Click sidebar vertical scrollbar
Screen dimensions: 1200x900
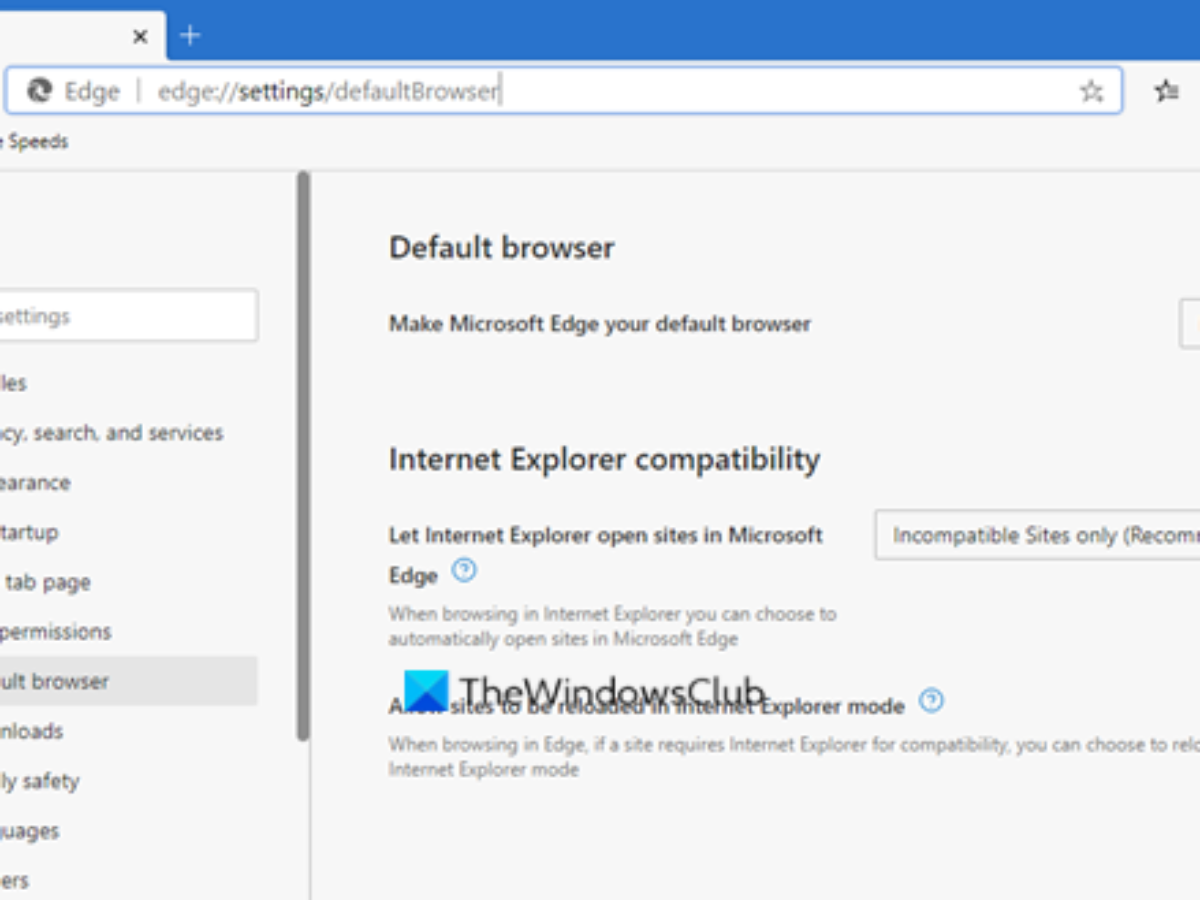tap(303, 456)
